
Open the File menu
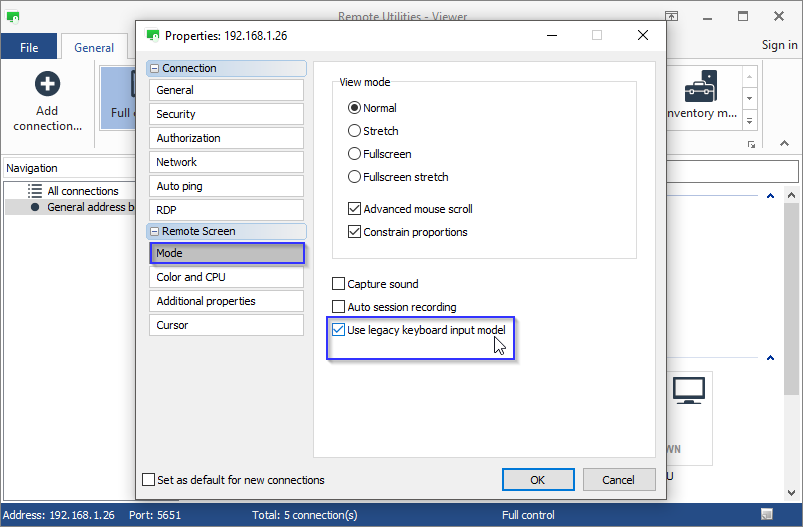(x=29, y=47)
